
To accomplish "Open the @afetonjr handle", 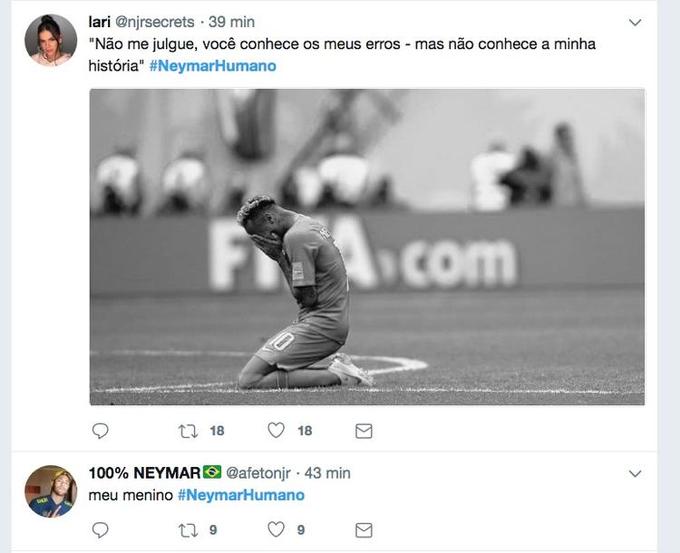I will tap(259, 473).
